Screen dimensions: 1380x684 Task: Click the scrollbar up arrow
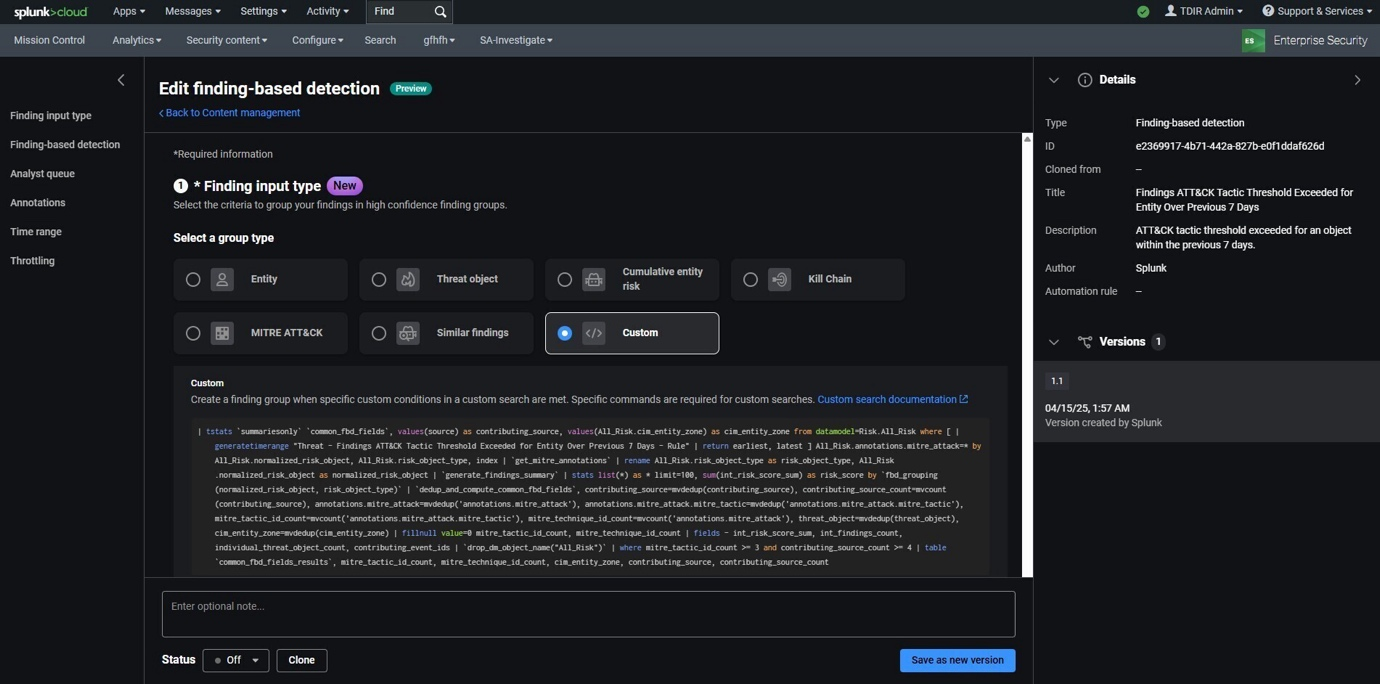click(x=1026, y=139)
